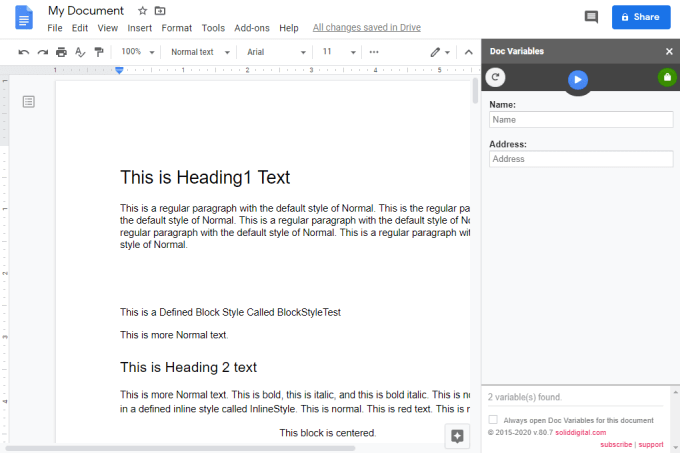The height and width of the screenshot is (453, 680).
Task: Open the Editing mode pencil menu
Action: (x=440, y=52)
